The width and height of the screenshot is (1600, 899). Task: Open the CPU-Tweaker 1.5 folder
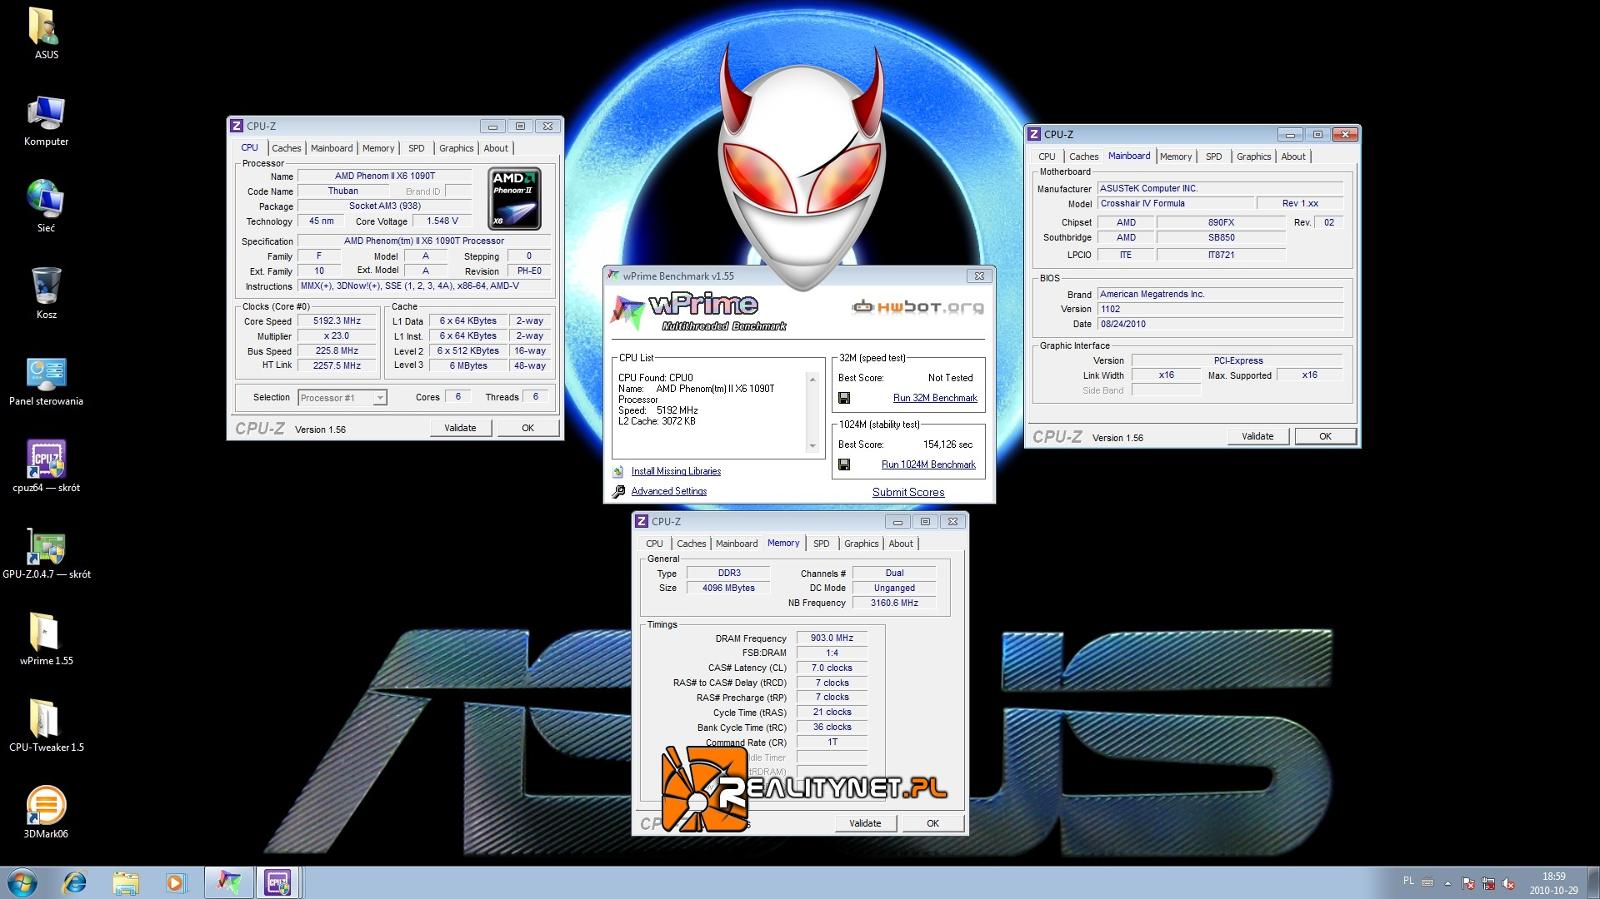[x=46, y=726]
